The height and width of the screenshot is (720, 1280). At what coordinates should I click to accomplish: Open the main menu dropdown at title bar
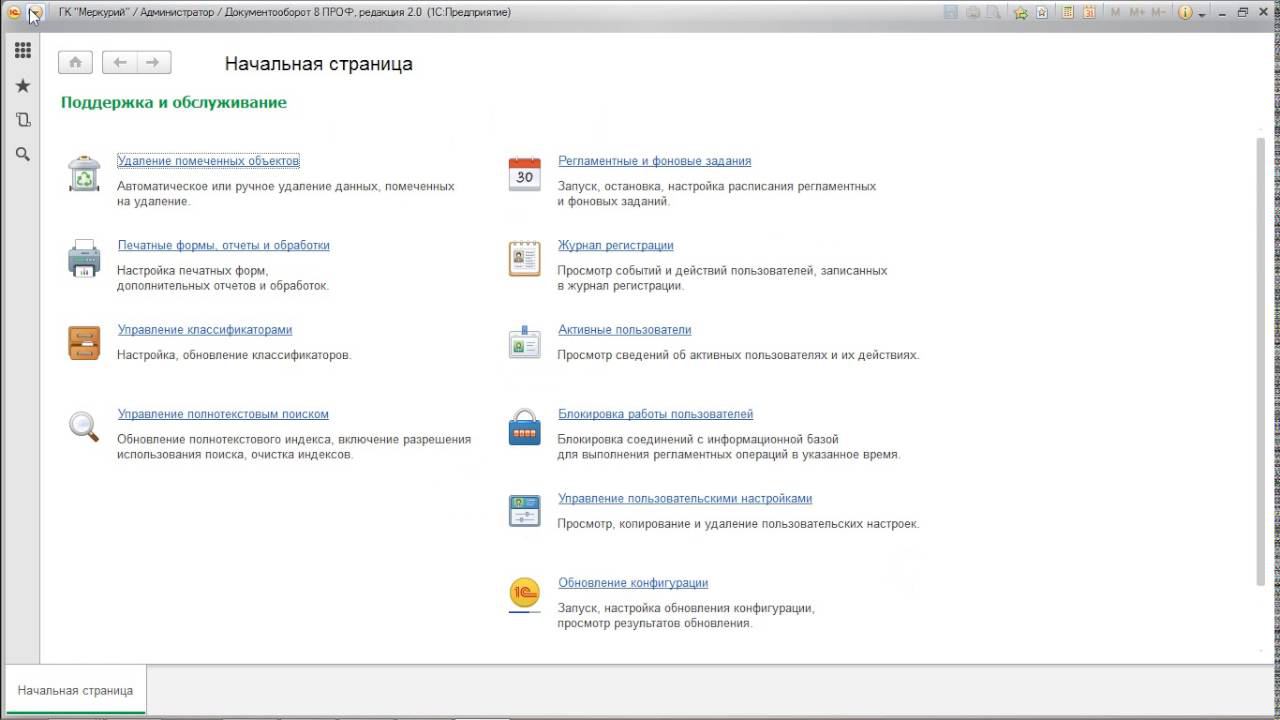35,13
